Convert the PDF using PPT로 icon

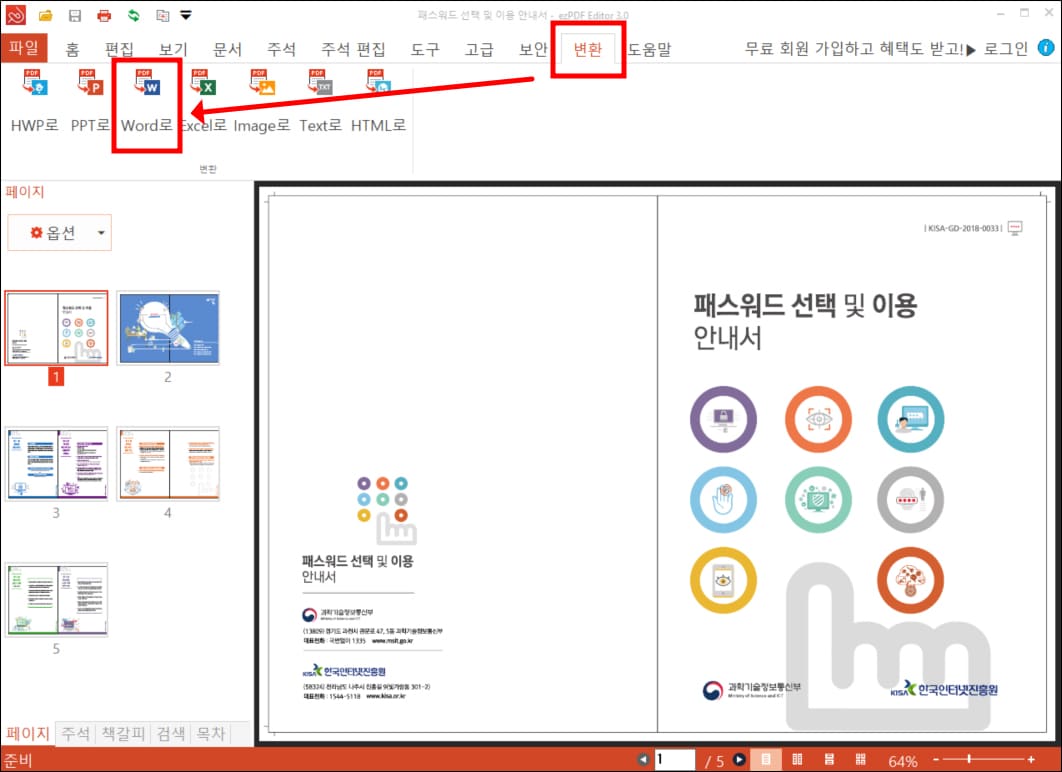[88, 100]
